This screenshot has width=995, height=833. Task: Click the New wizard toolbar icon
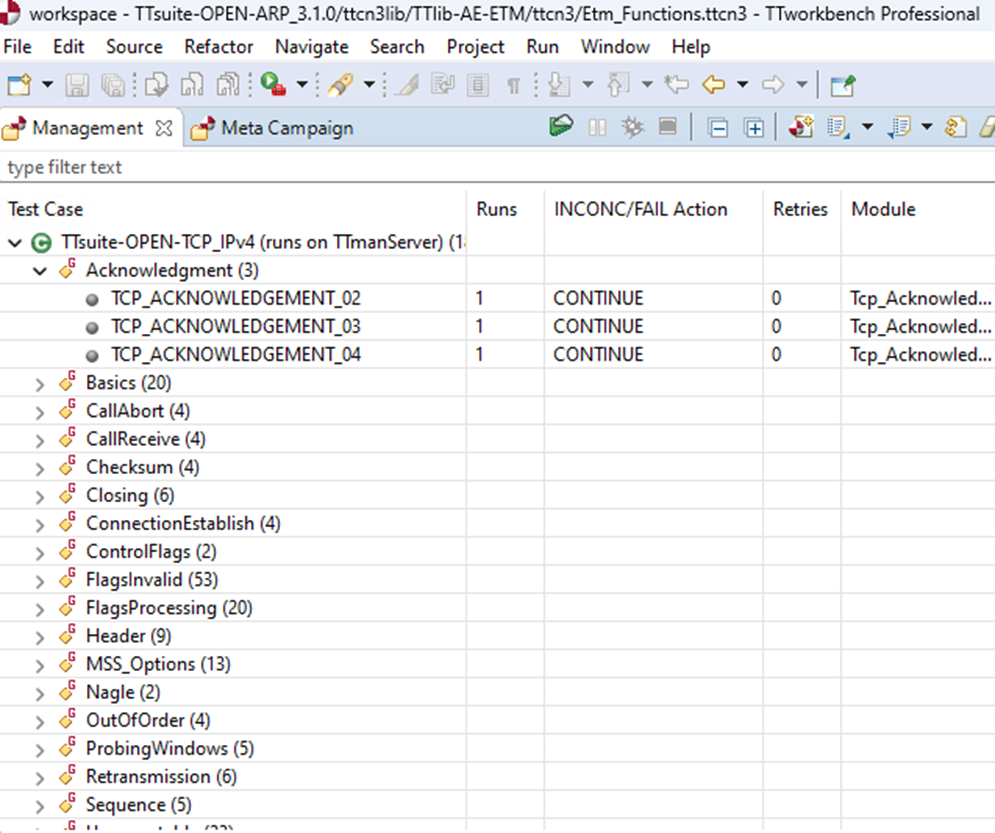coord(19,86)
